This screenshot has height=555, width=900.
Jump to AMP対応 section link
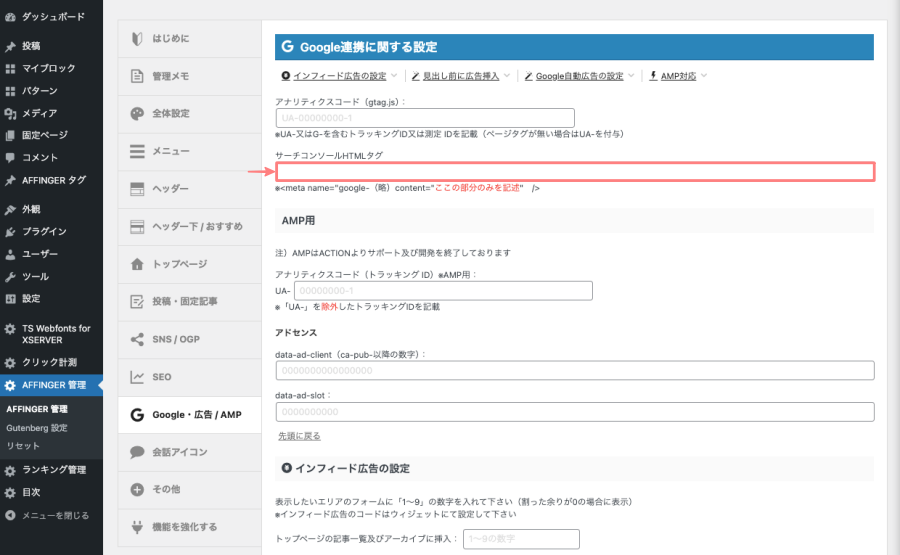[678, 76]
